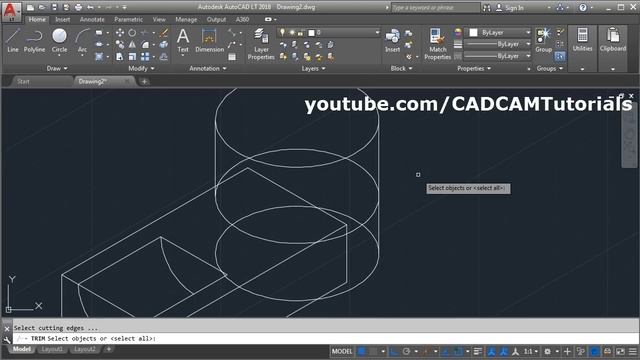Expand the Block panel dropdown
Viewport: 640px width, 360px height.
(401, 69)
